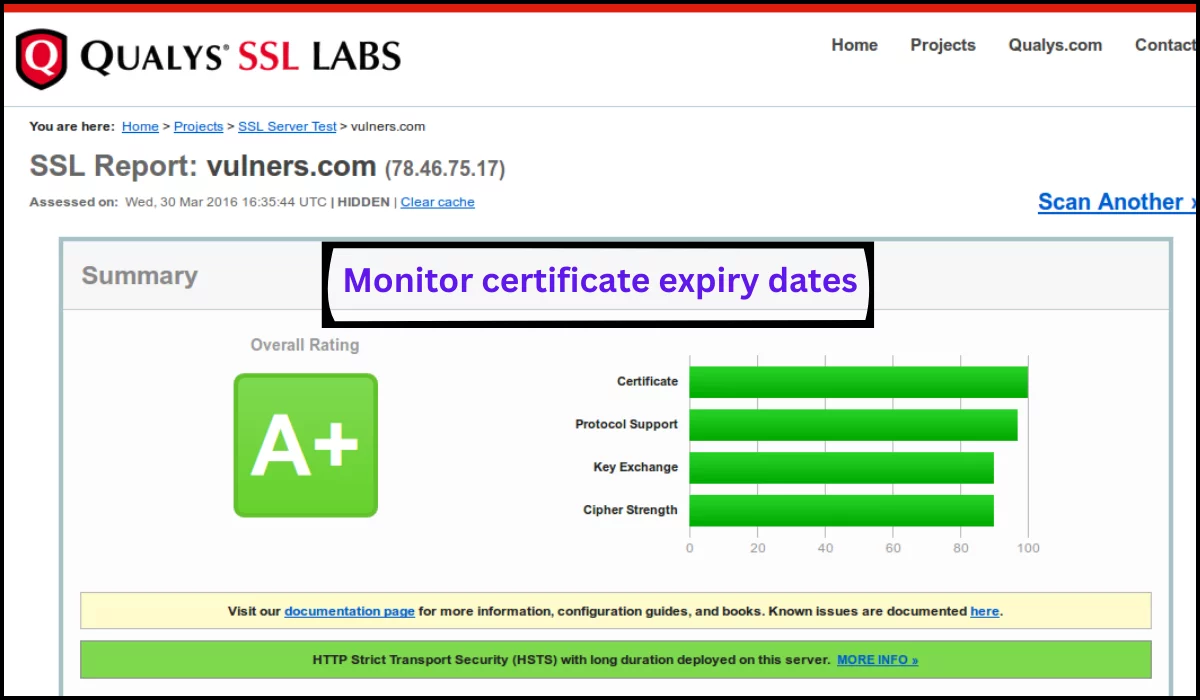The image size is (1200, 700).
Task: Follow the Projects breadcrumb link
Action: point(198,126)
